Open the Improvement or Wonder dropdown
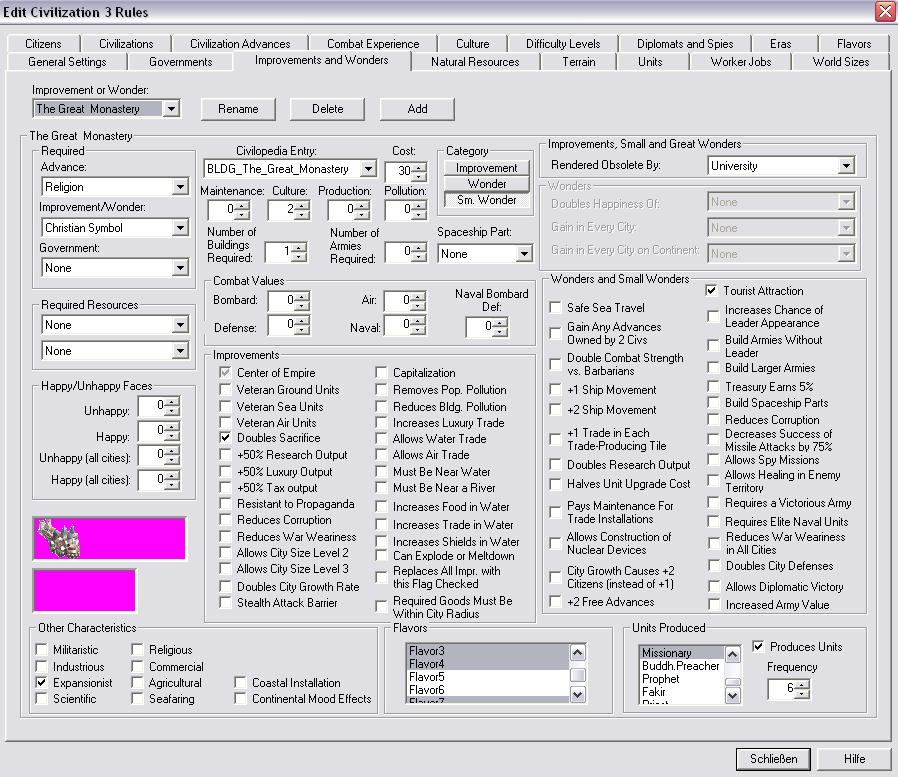 pyautogui.click(x=171, y=109)
